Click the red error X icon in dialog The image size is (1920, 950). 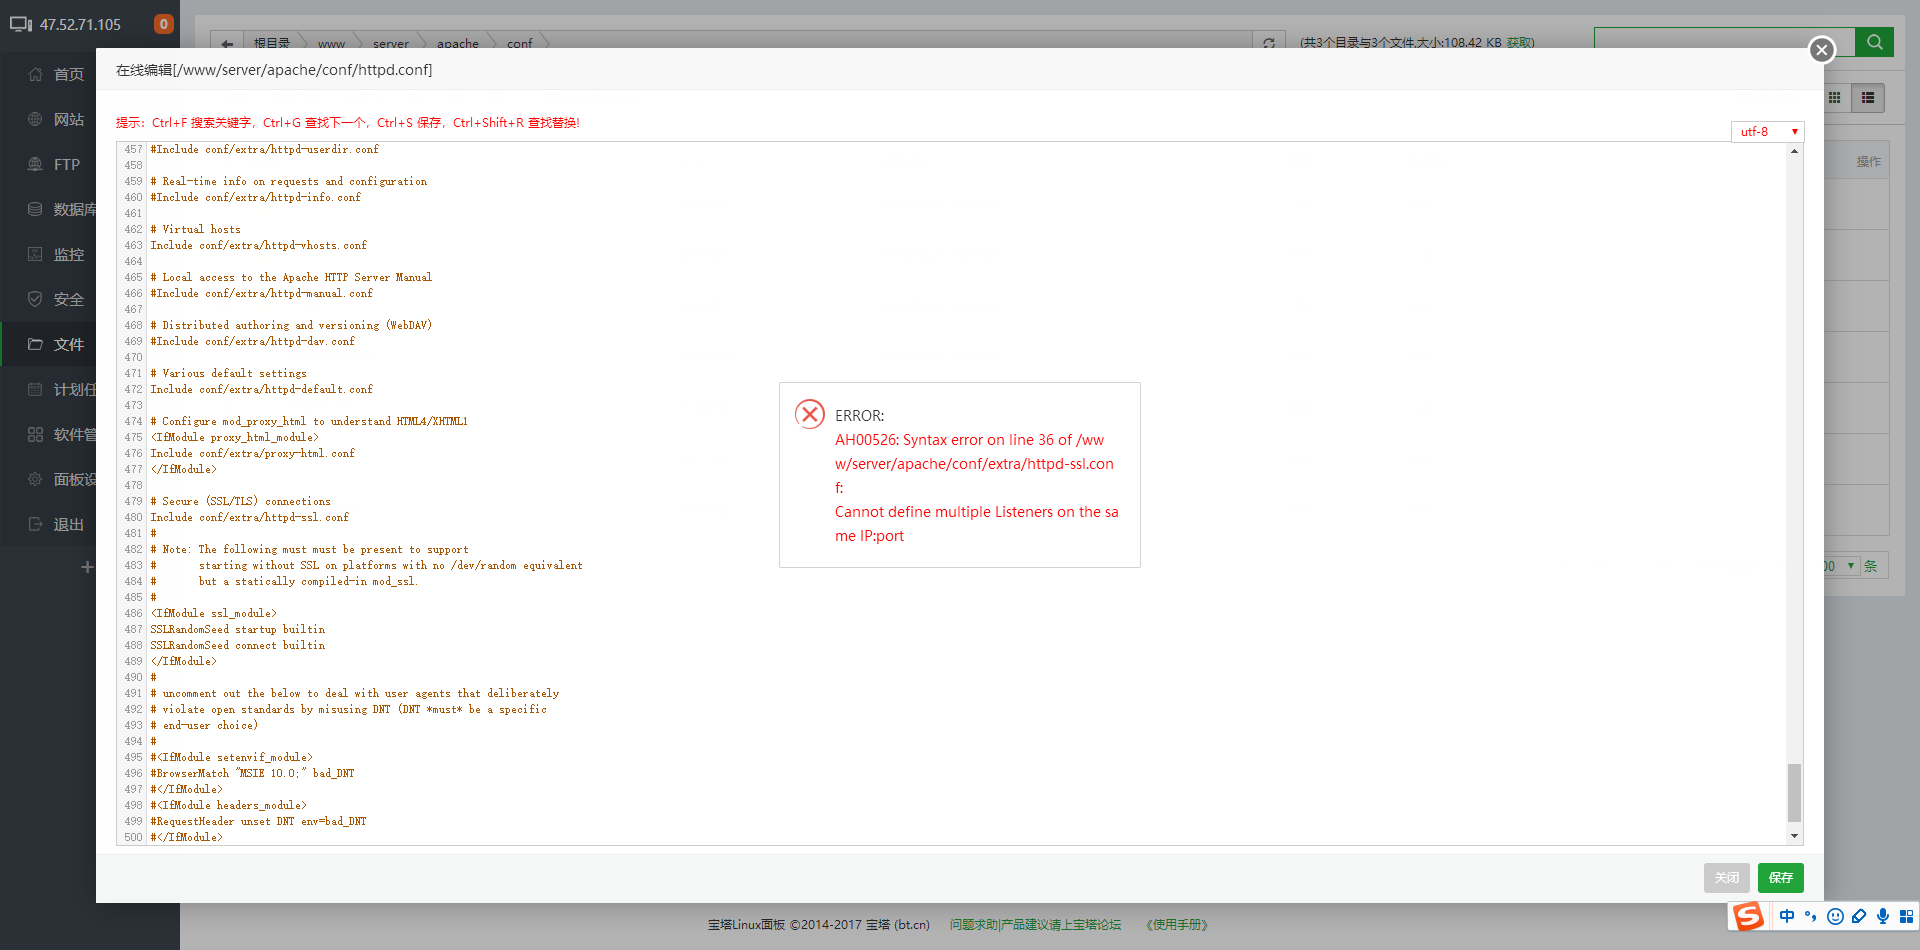[810, 414]
